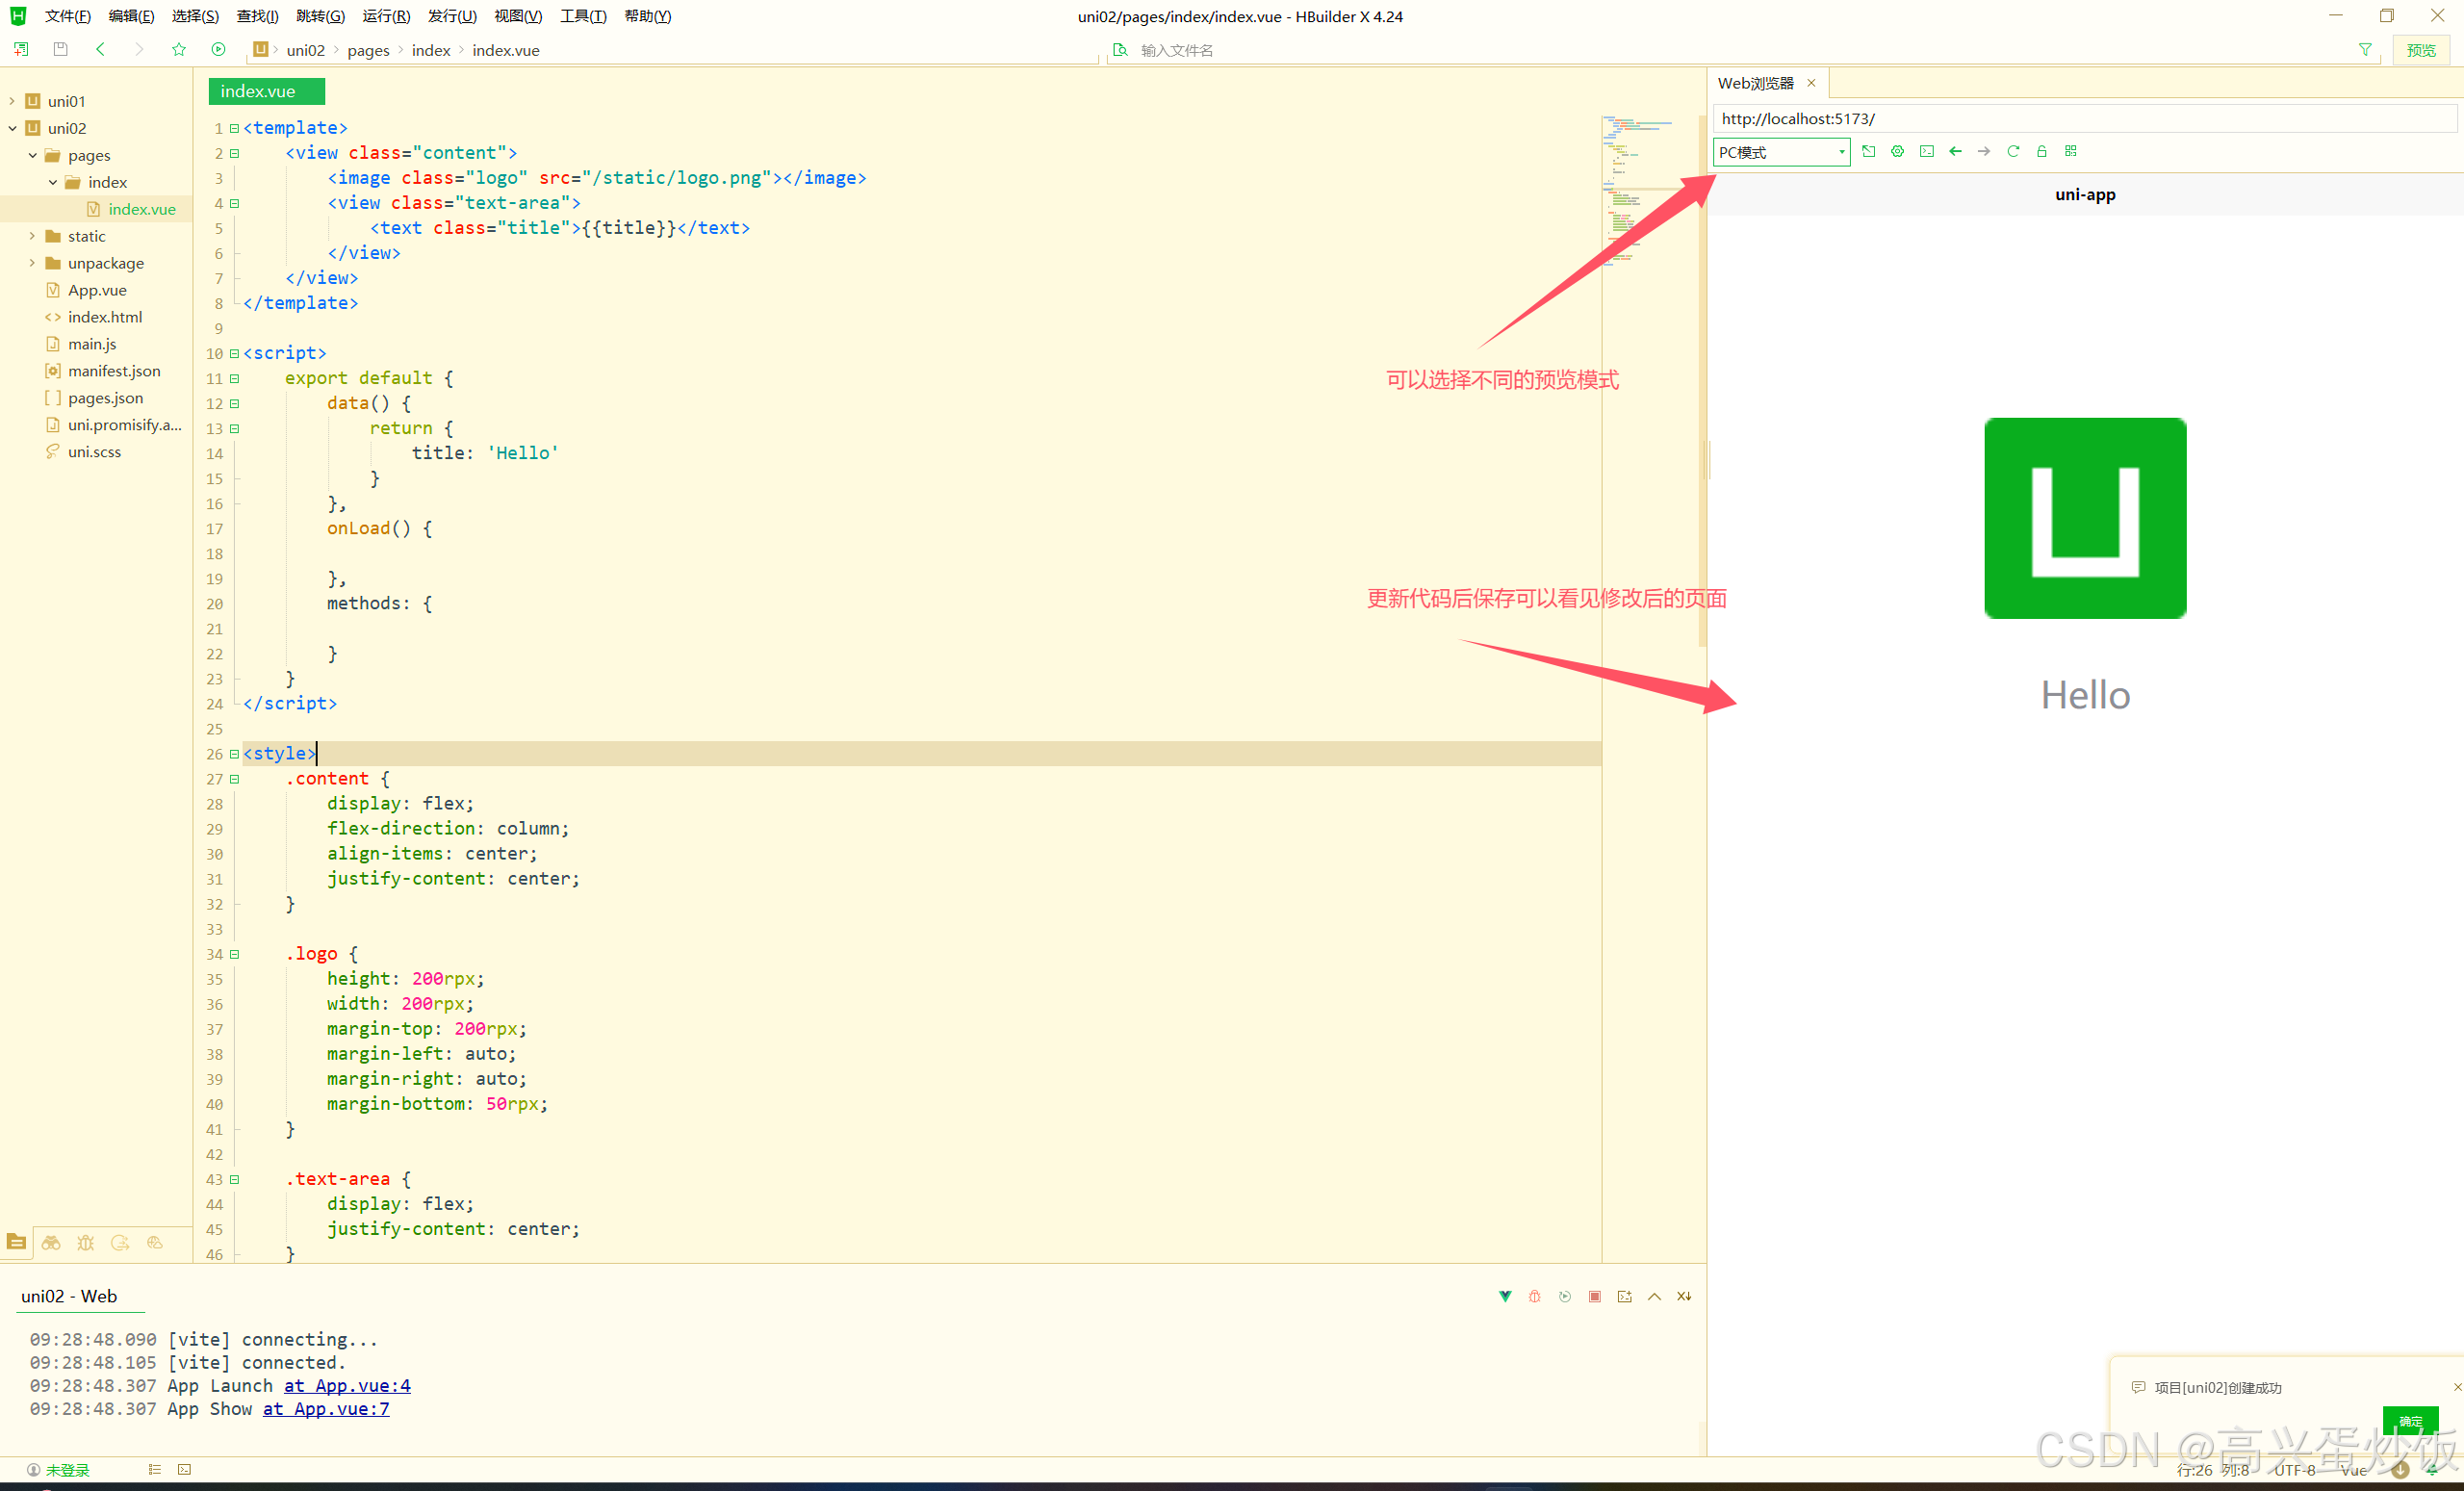The image size is (2464, 1491).
Task: Switch to the Web浏览器 tab
Action: click(x=1755, y=83)
